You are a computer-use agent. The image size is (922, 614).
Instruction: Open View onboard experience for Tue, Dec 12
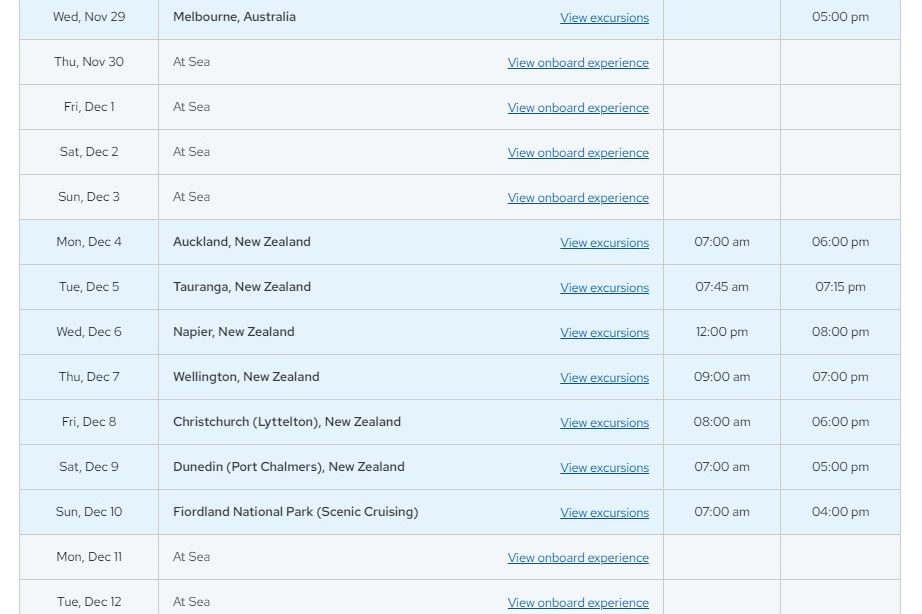(x=578, y=603)
